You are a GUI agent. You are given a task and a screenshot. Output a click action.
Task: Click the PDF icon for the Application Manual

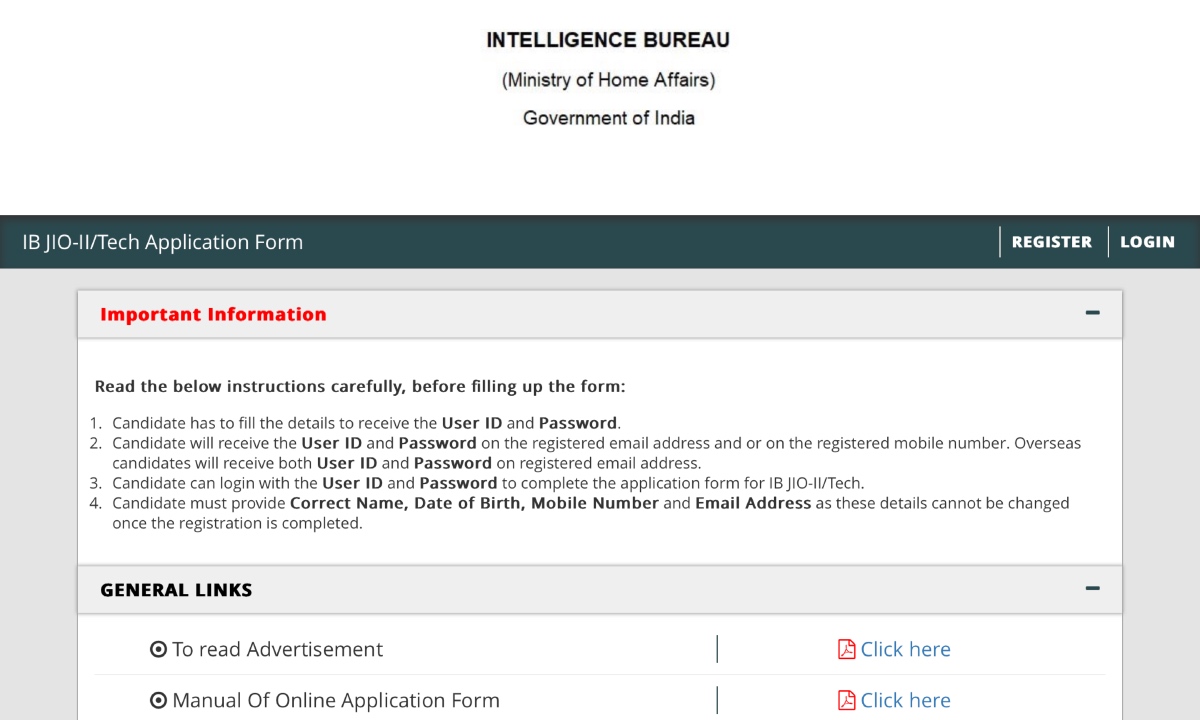pyautogui.click(x=846, y=701)
